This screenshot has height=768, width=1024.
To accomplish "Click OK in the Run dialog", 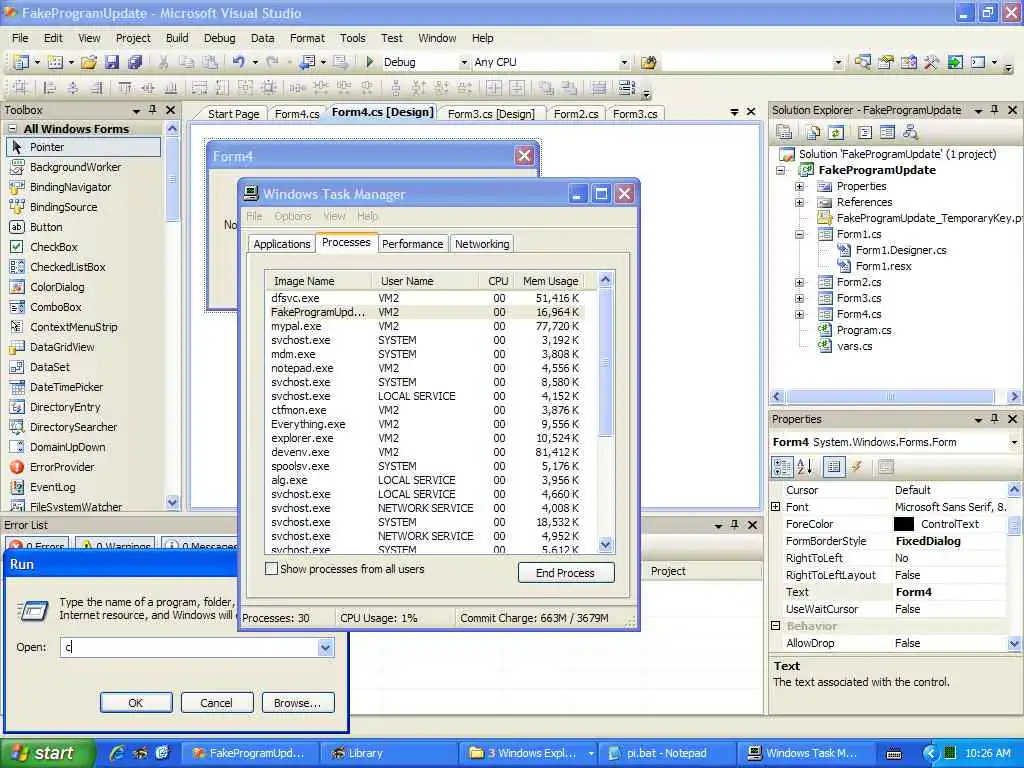I will pos(136,703).
